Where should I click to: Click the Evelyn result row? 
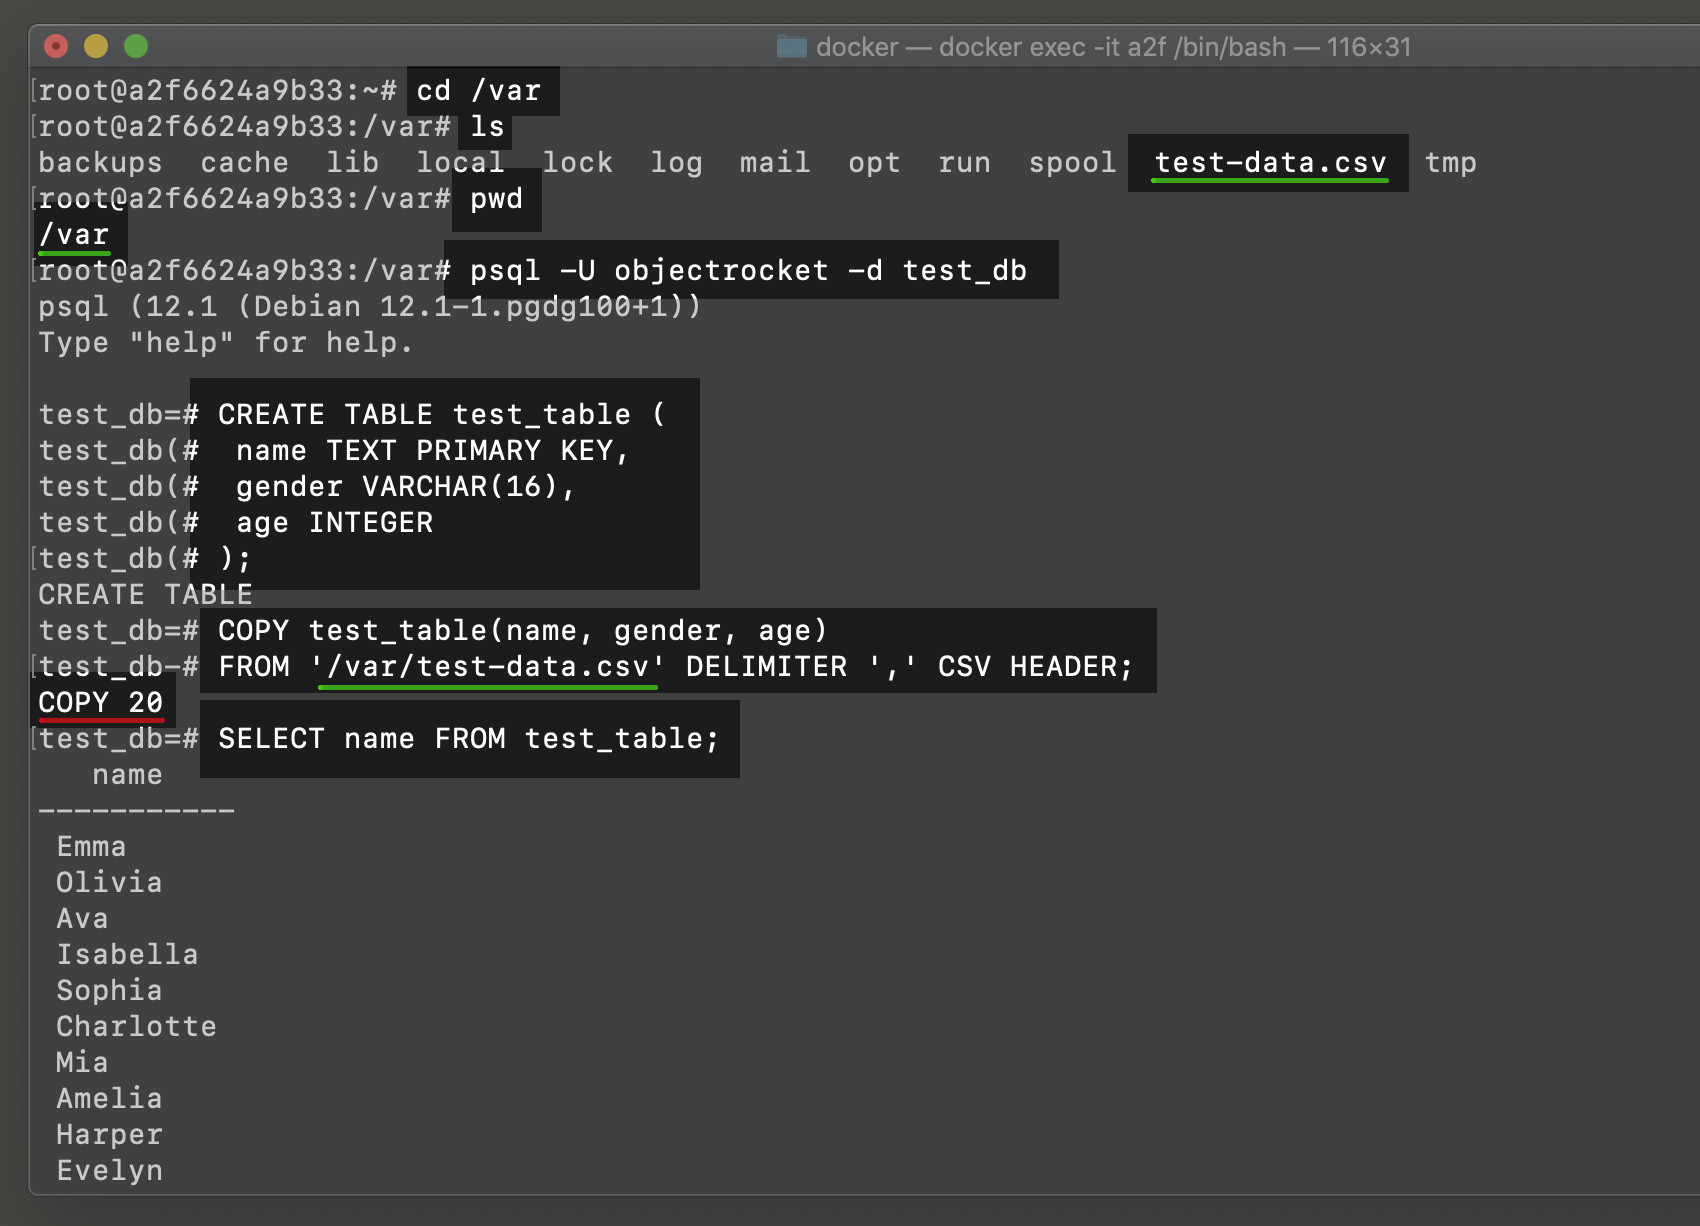point(109,1170)
